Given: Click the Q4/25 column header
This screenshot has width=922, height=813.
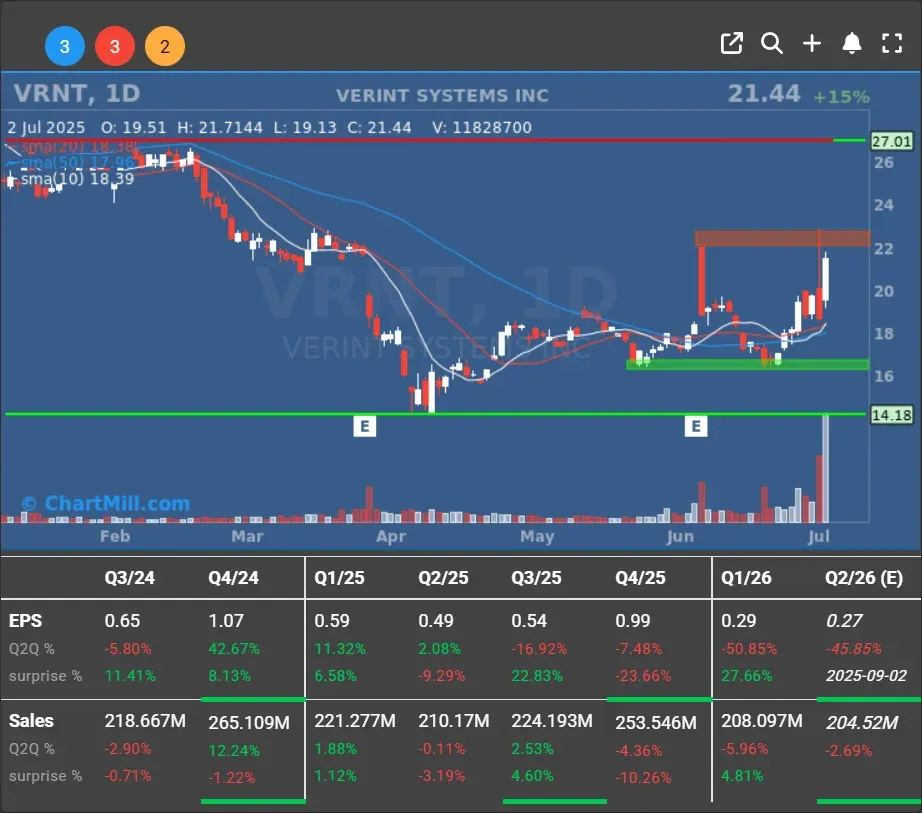Looking at the screenshot, I should point(640,578).
